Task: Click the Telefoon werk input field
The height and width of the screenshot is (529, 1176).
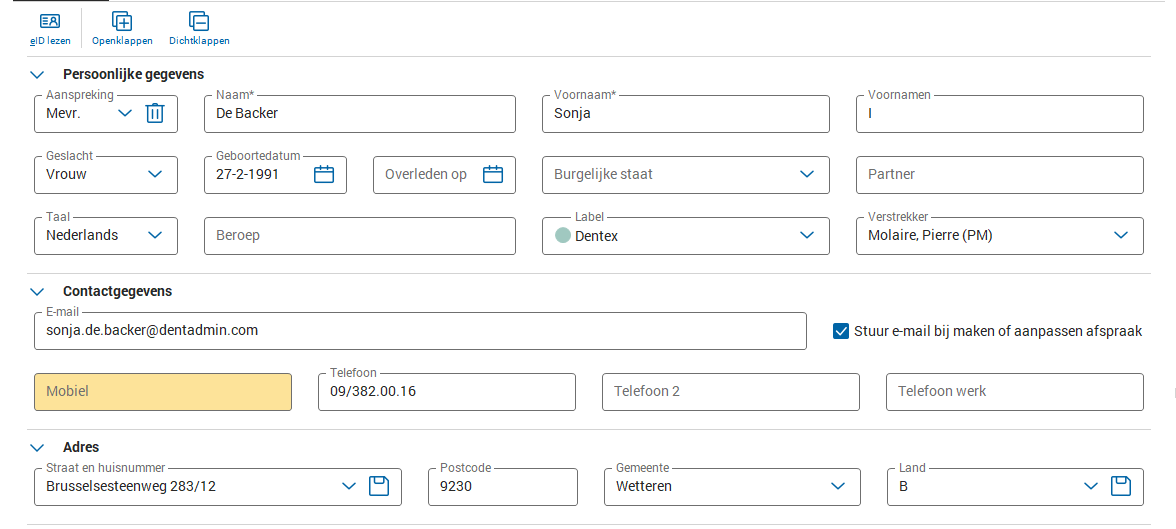Action: coord(1015,392)
